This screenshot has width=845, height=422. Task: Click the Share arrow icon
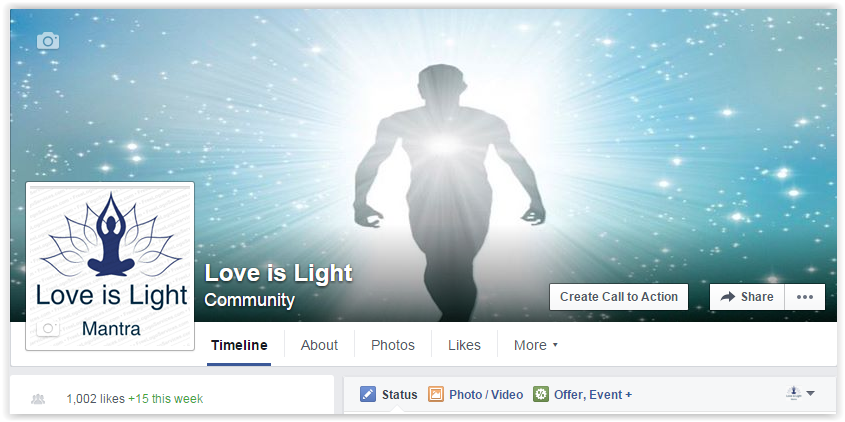point(728,297)
